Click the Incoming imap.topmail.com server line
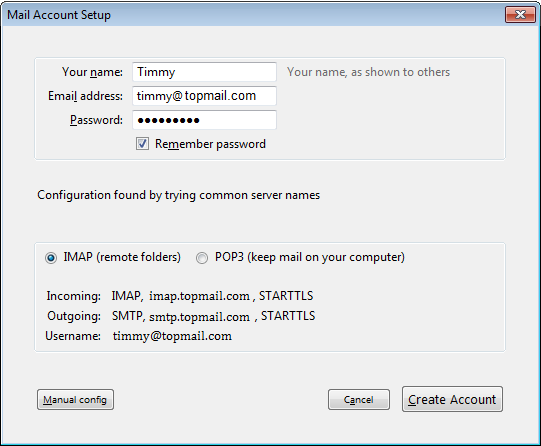Screen dimensions: 541x446 pyautogui.click(x=180, y=296)
